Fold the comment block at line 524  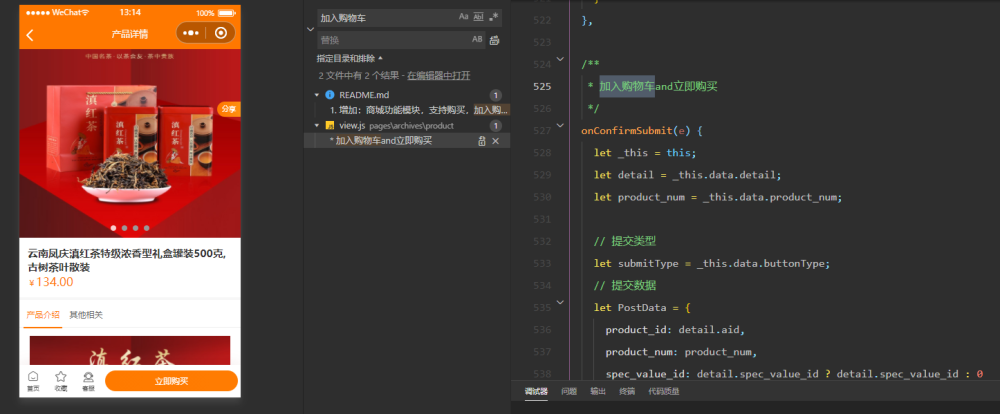[x=560, y=59]
